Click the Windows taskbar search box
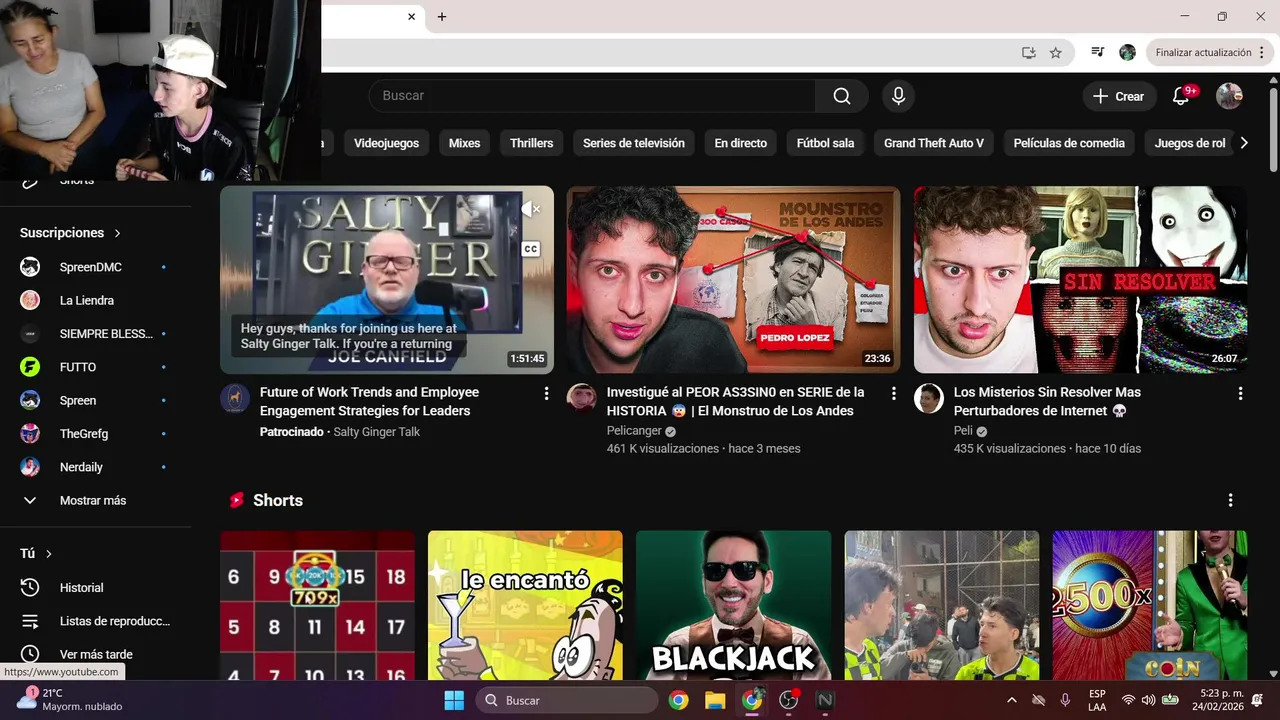Screen dimensions: 1280x720 [x=567, y=700]
